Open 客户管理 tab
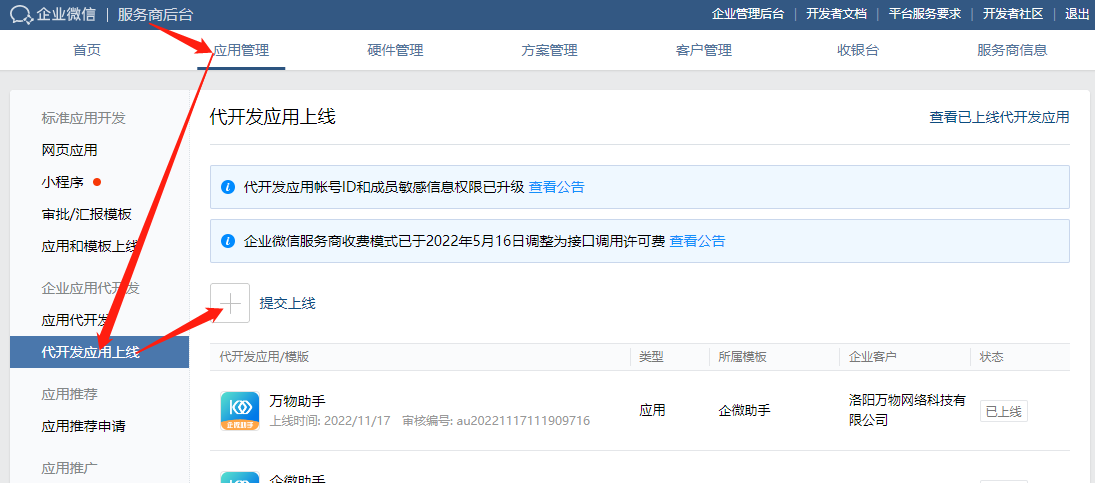 coord(704,50)
